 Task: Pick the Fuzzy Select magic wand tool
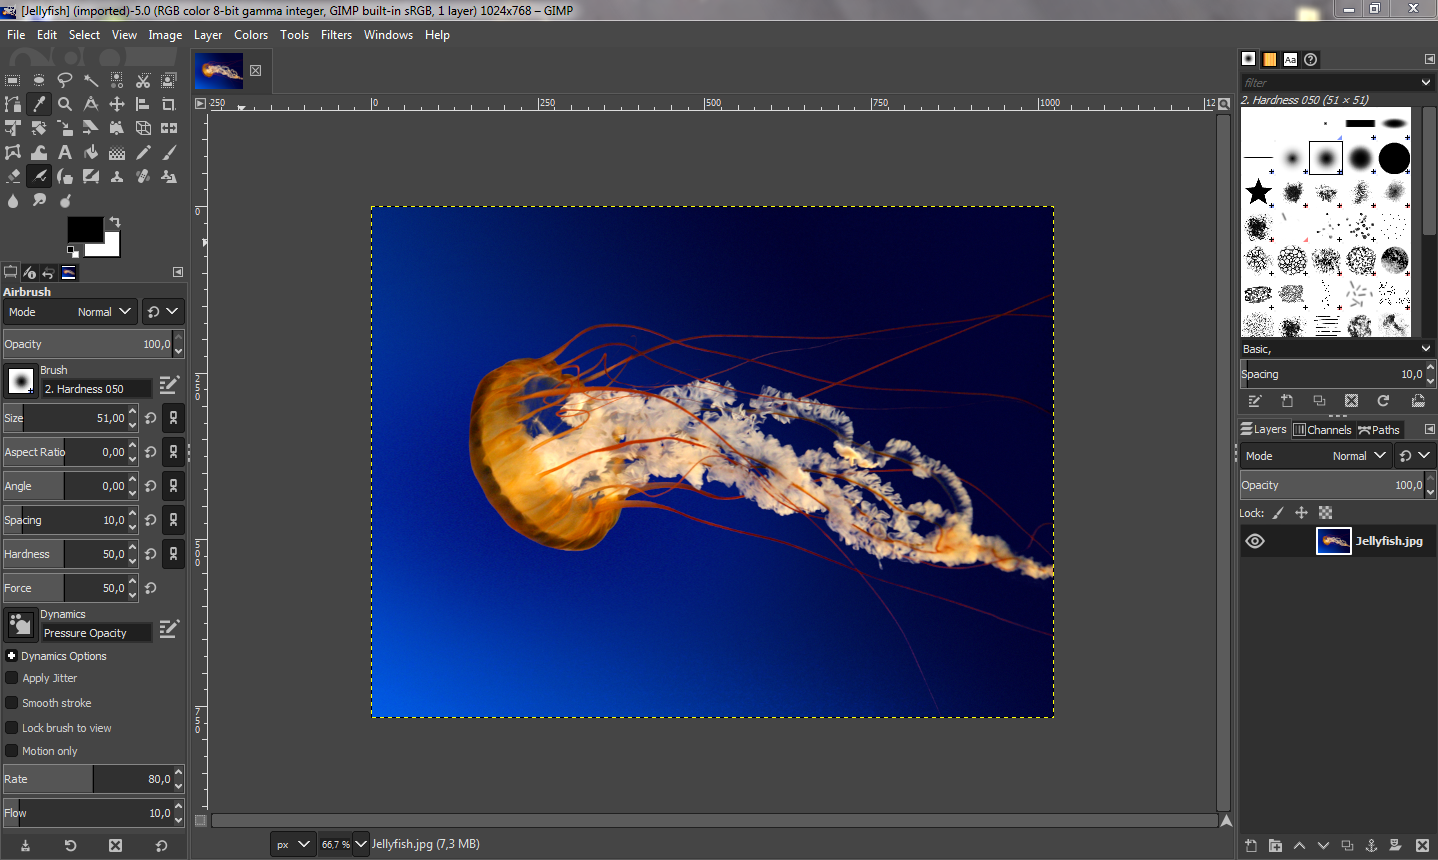click(x=91, y=80)
